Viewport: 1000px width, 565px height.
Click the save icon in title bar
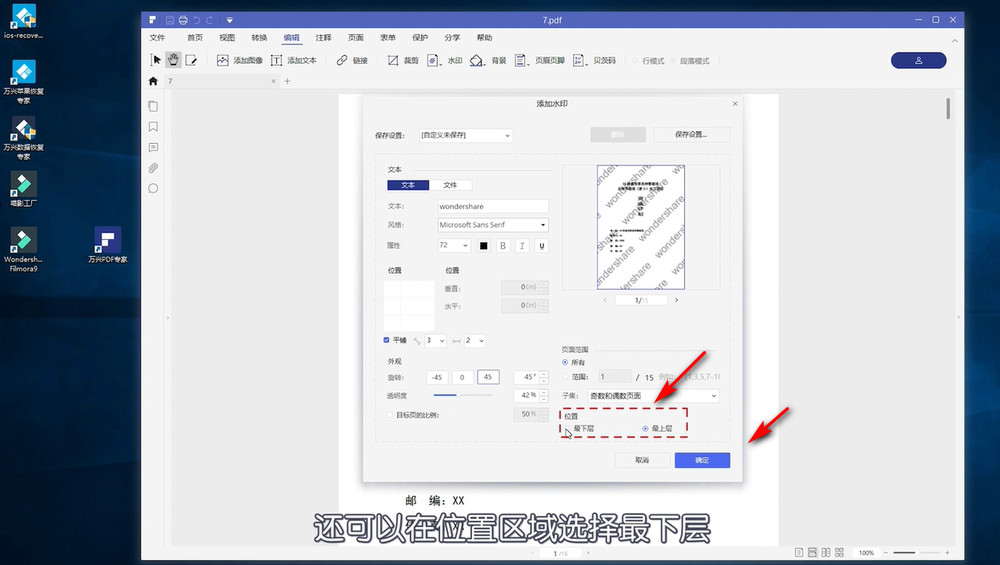pos(170,20)
